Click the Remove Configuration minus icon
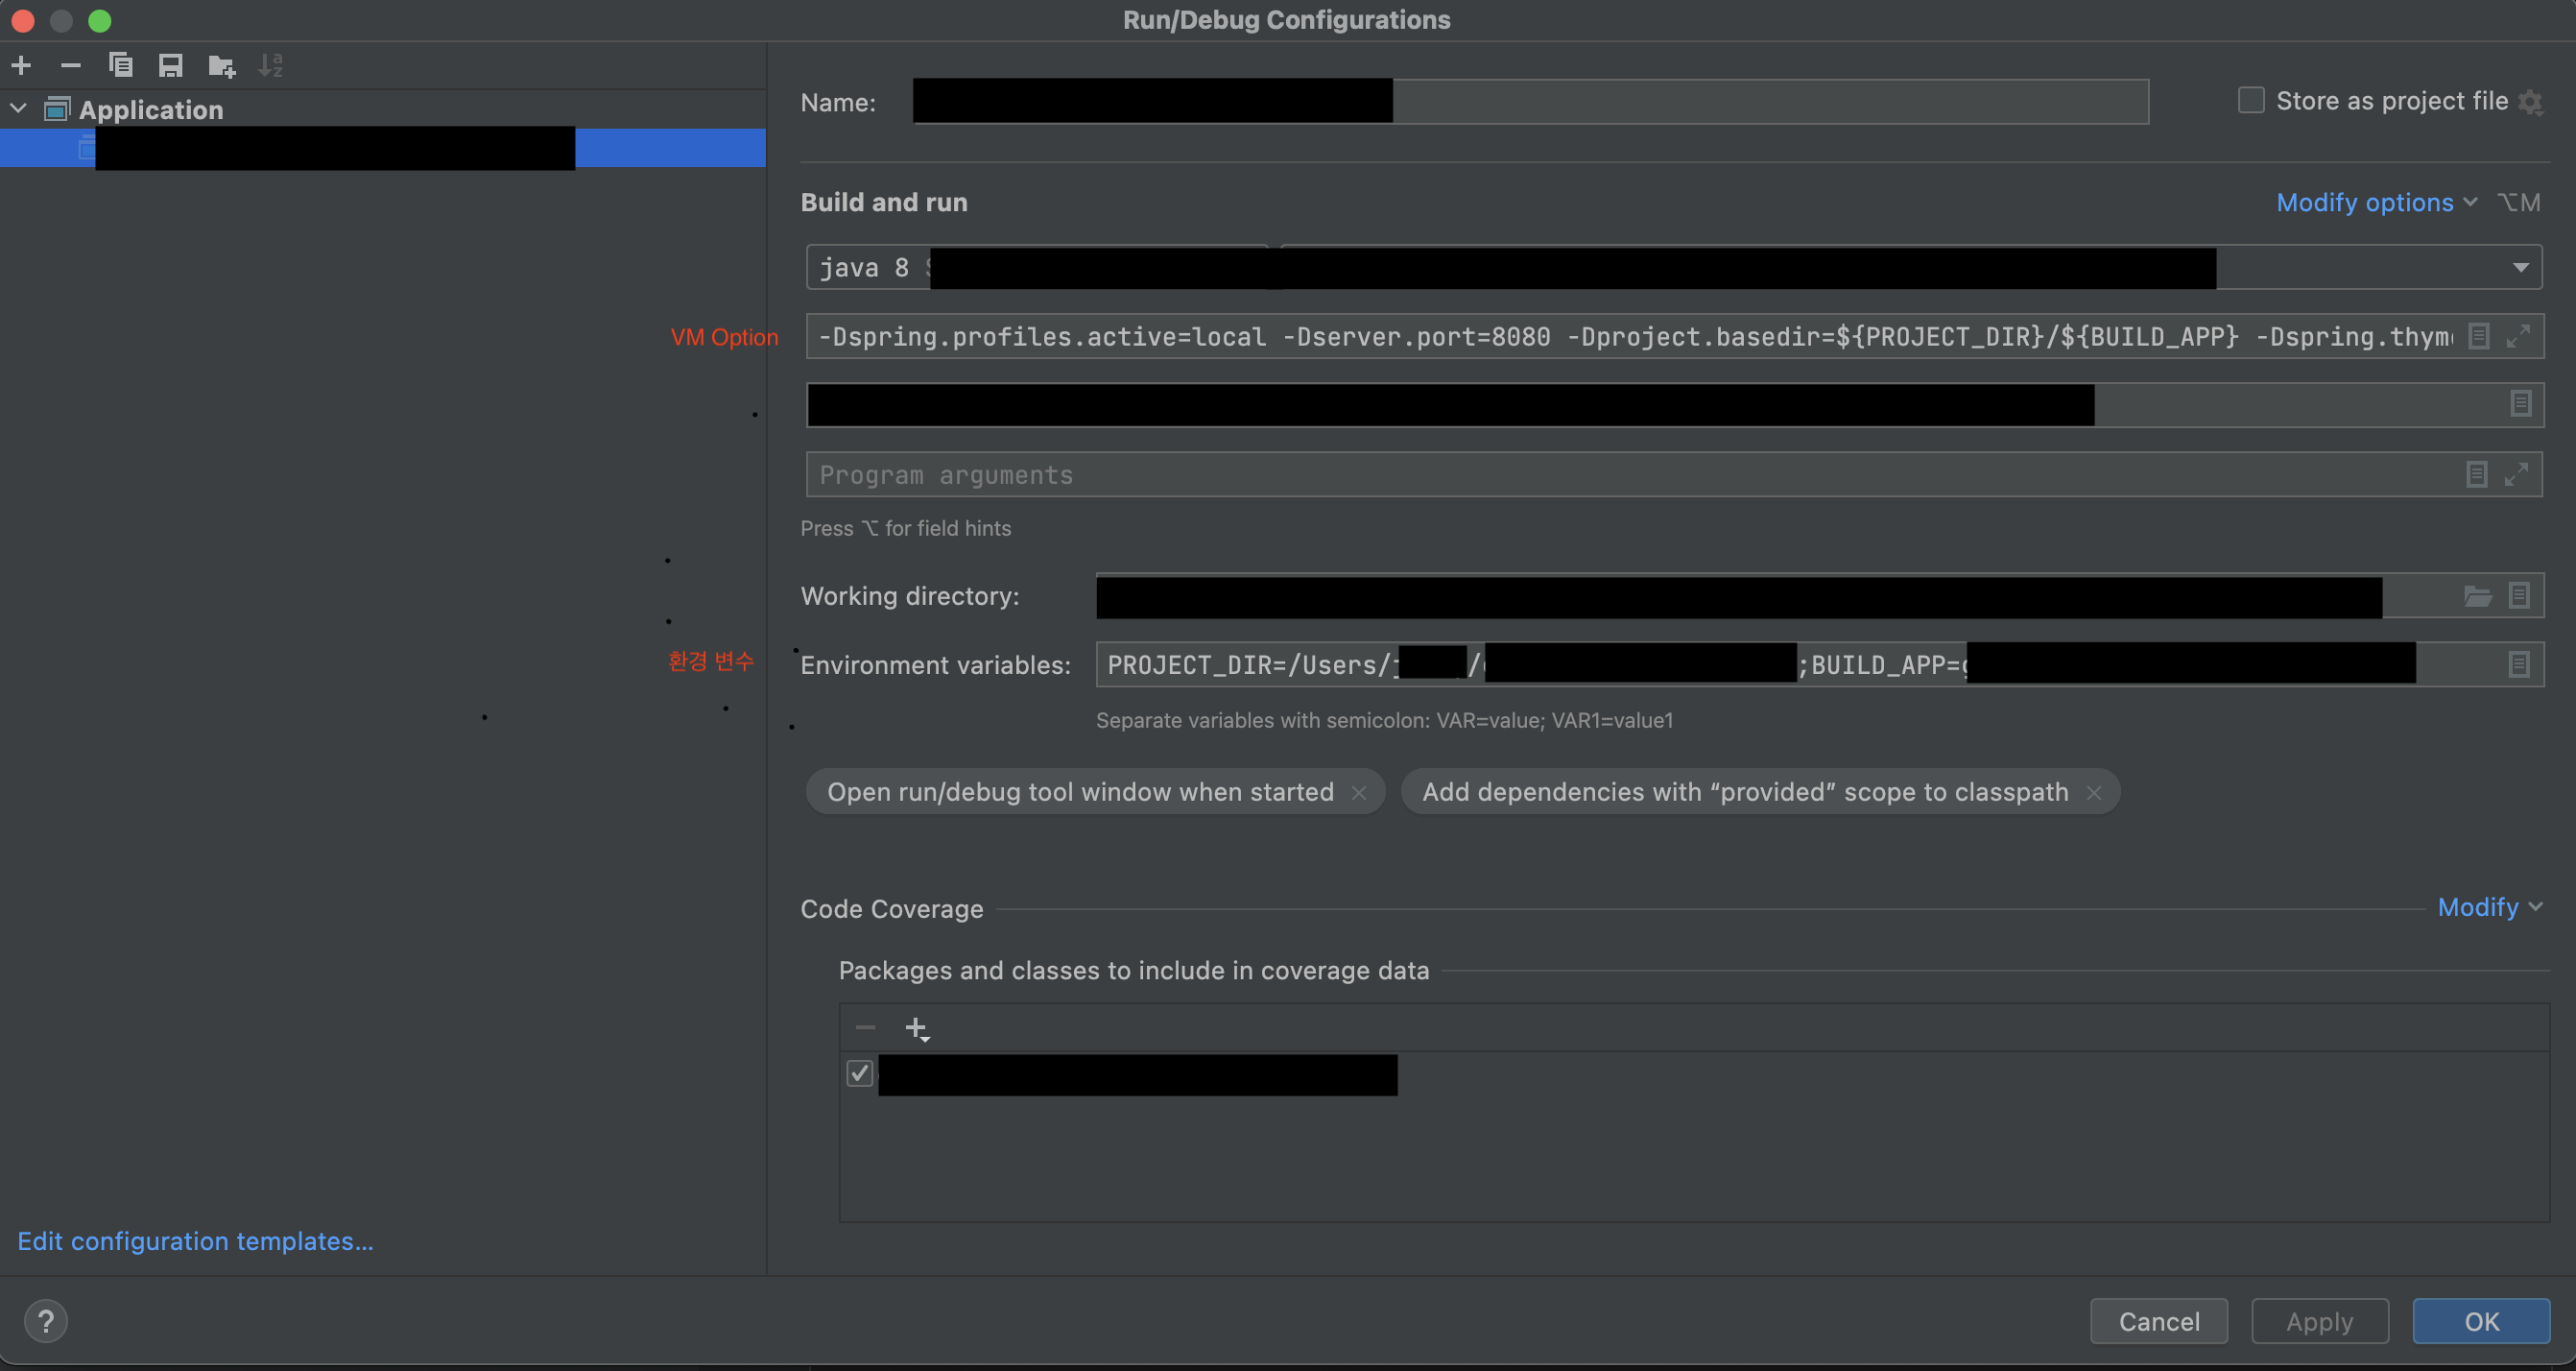The image size is (2576, 1371). [70, 66]
